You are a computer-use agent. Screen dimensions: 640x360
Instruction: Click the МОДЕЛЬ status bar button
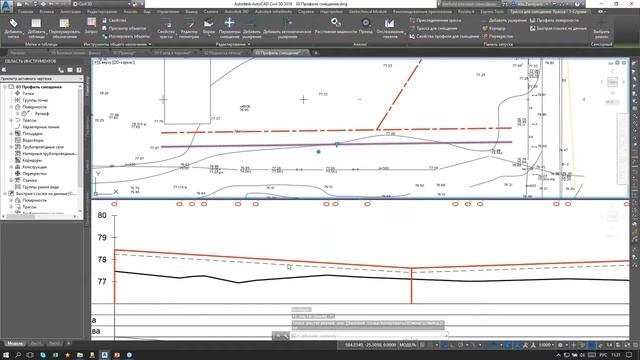point(407,345)
